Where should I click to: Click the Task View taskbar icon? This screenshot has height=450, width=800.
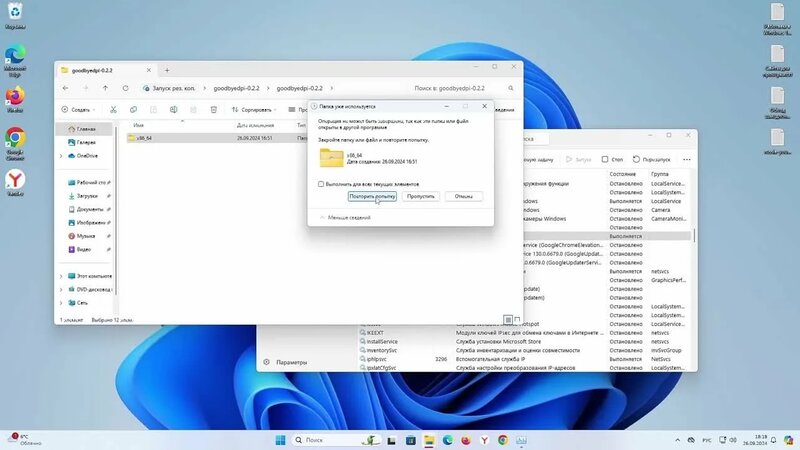[391, 440]
